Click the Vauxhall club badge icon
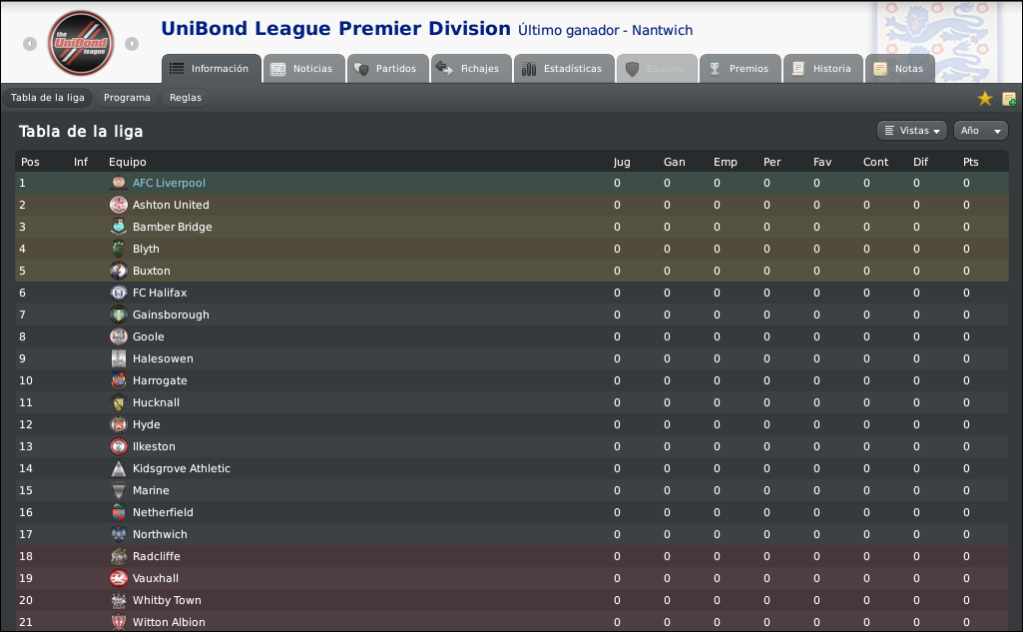The width and height of the screenshot is (1023, 632). (x=118, y=578)
